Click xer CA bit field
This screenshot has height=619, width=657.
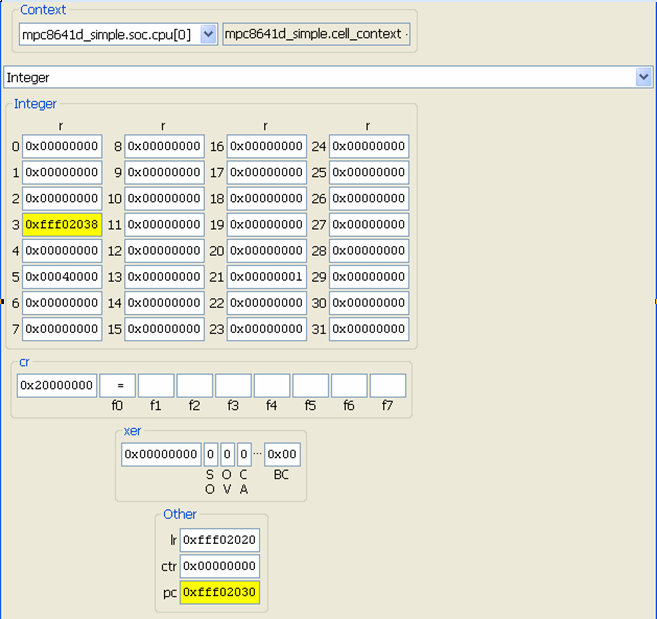coord(244,454)
